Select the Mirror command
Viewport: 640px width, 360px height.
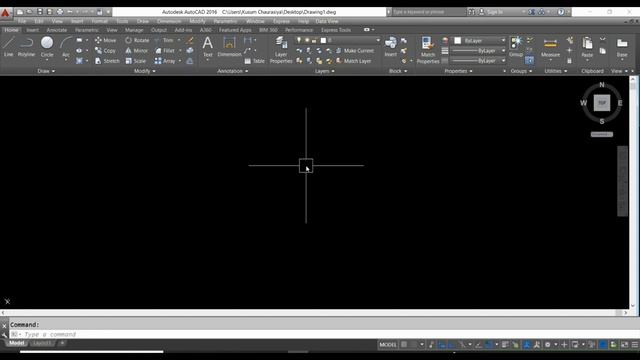pos(136,51)
